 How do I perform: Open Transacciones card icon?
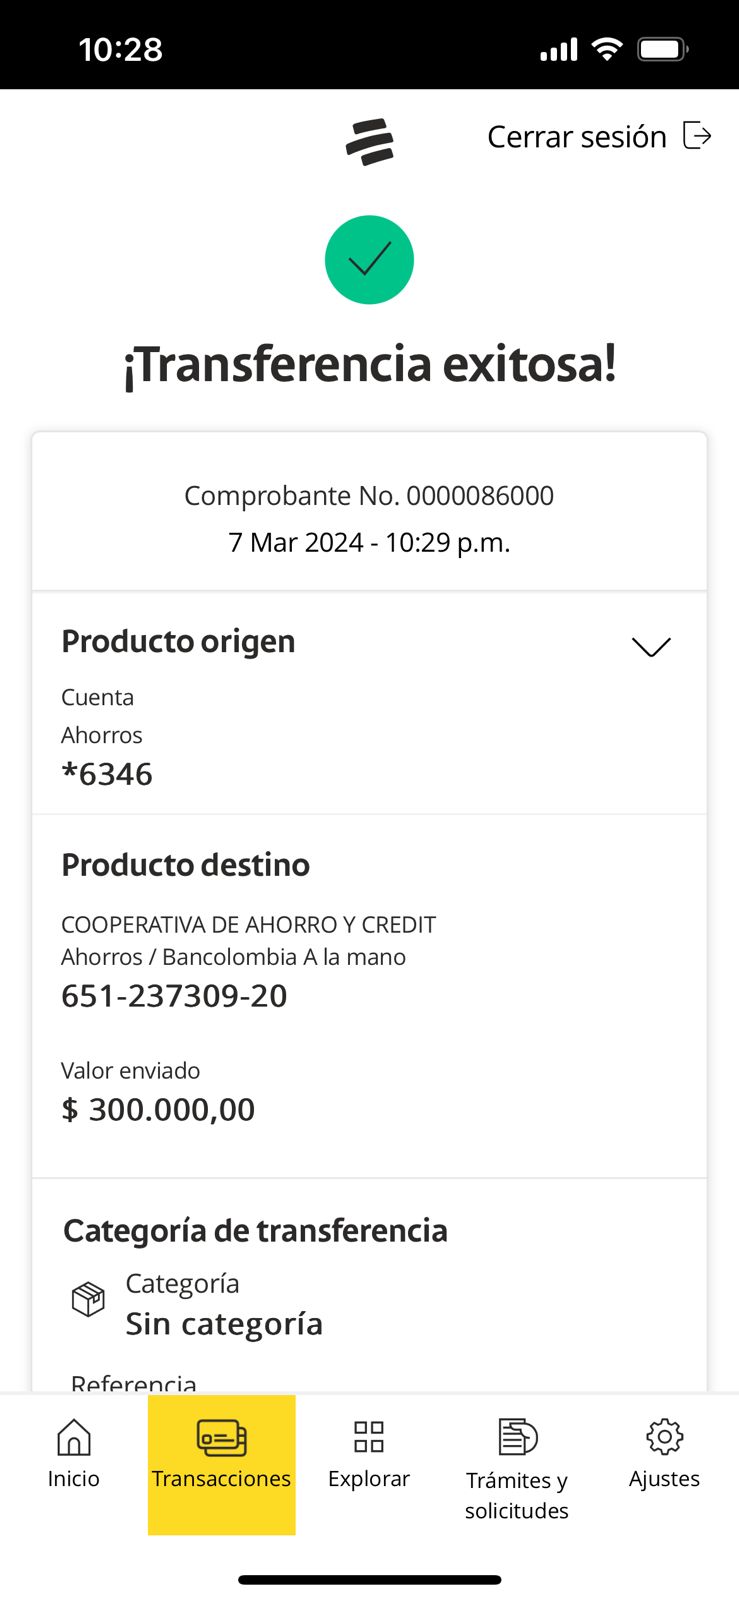[x=221, y=1438]
